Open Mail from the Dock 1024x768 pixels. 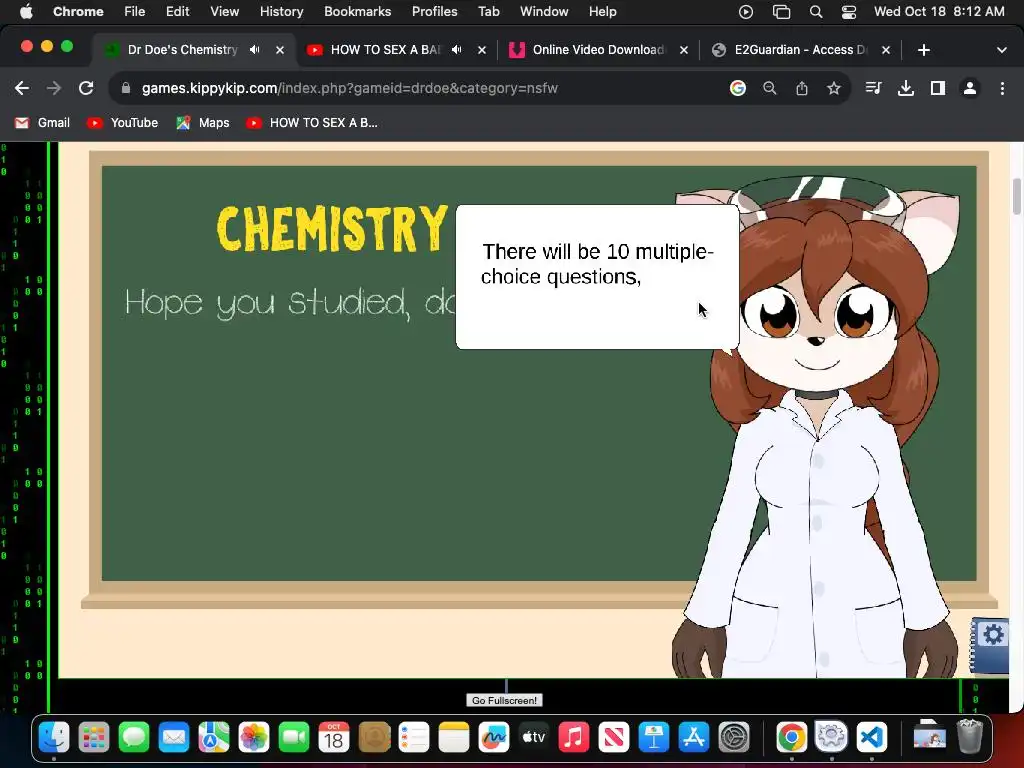pyautogui.click(x=174, y=738)
